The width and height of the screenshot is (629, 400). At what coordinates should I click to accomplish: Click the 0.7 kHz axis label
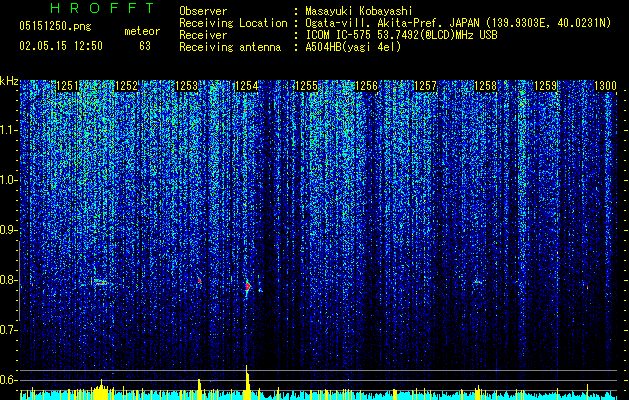pos(9,330)
